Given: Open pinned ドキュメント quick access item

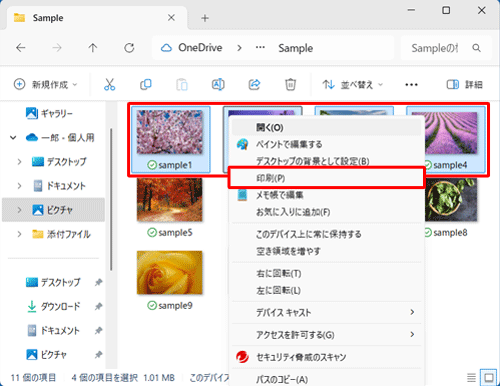Looking at the screenshot, I should (x=53, y=330).
